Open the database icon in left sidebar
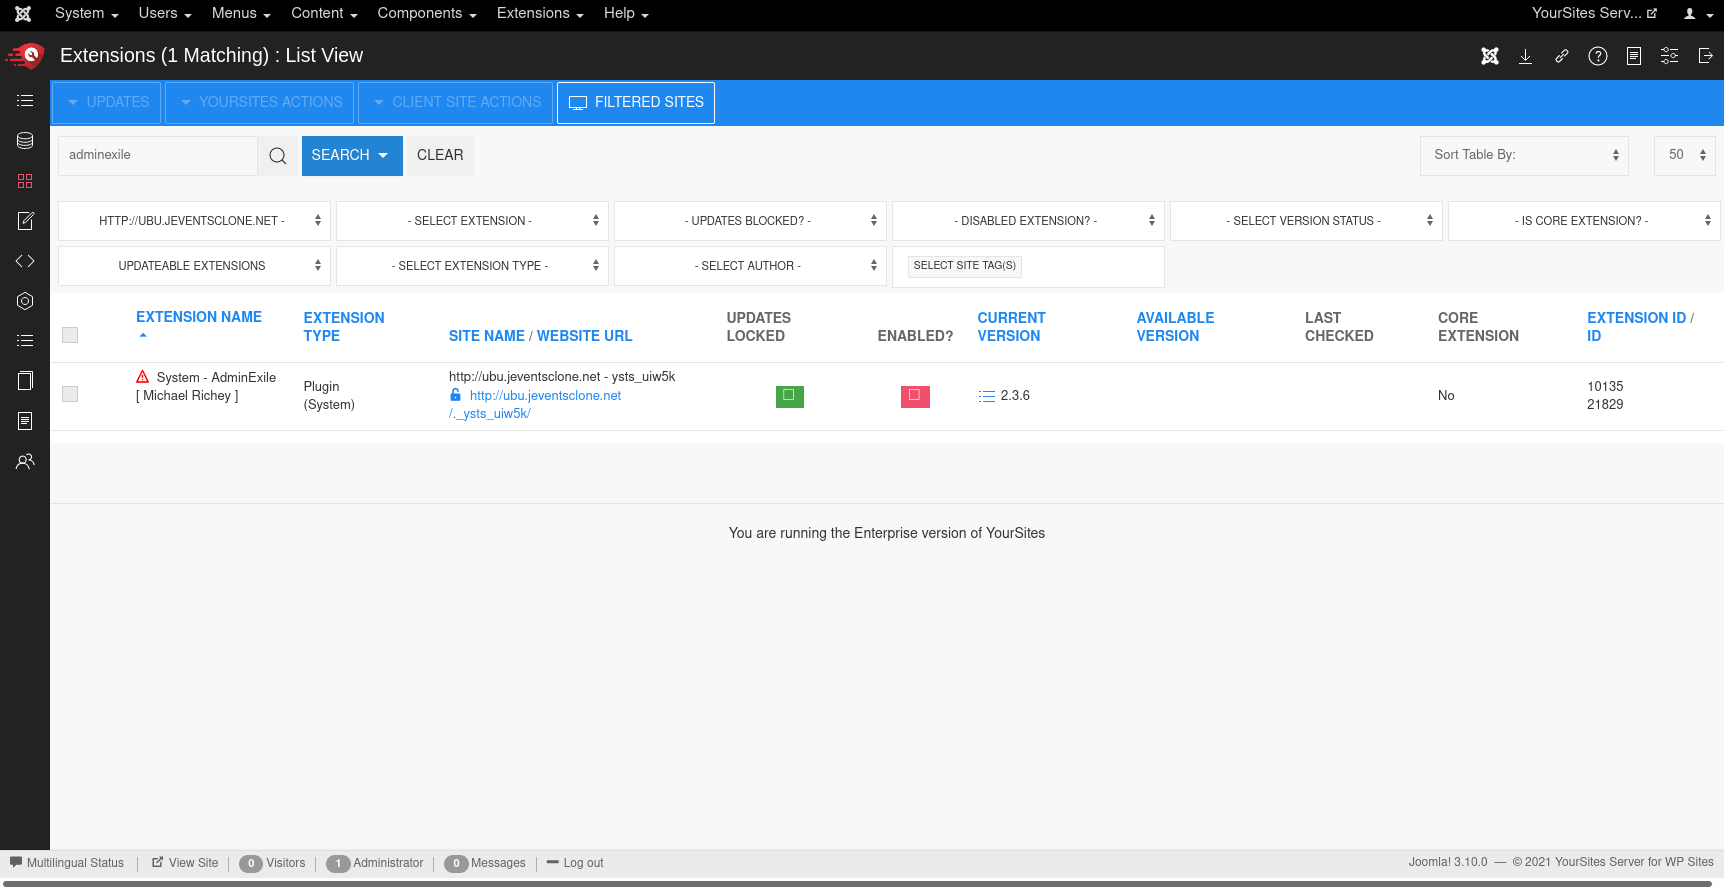 tap(25, 141)
